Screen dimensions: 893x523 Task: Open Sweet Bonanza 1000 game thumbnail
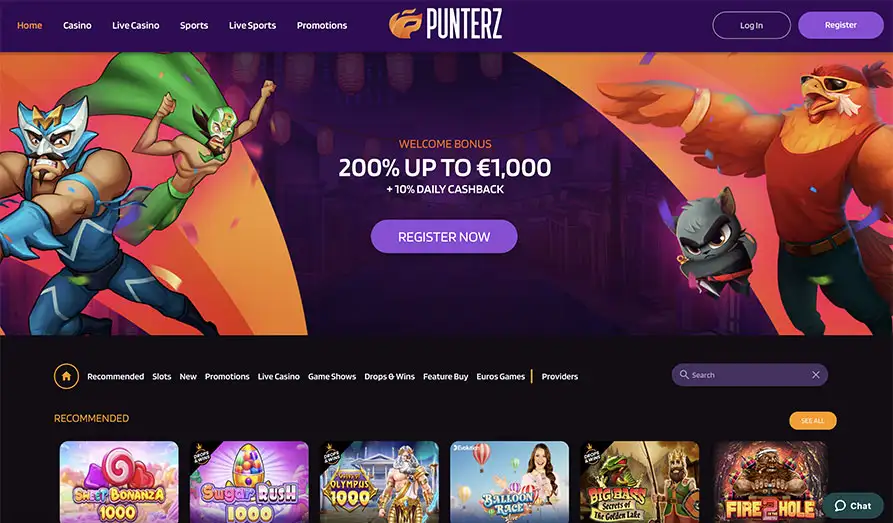[119, 482]
